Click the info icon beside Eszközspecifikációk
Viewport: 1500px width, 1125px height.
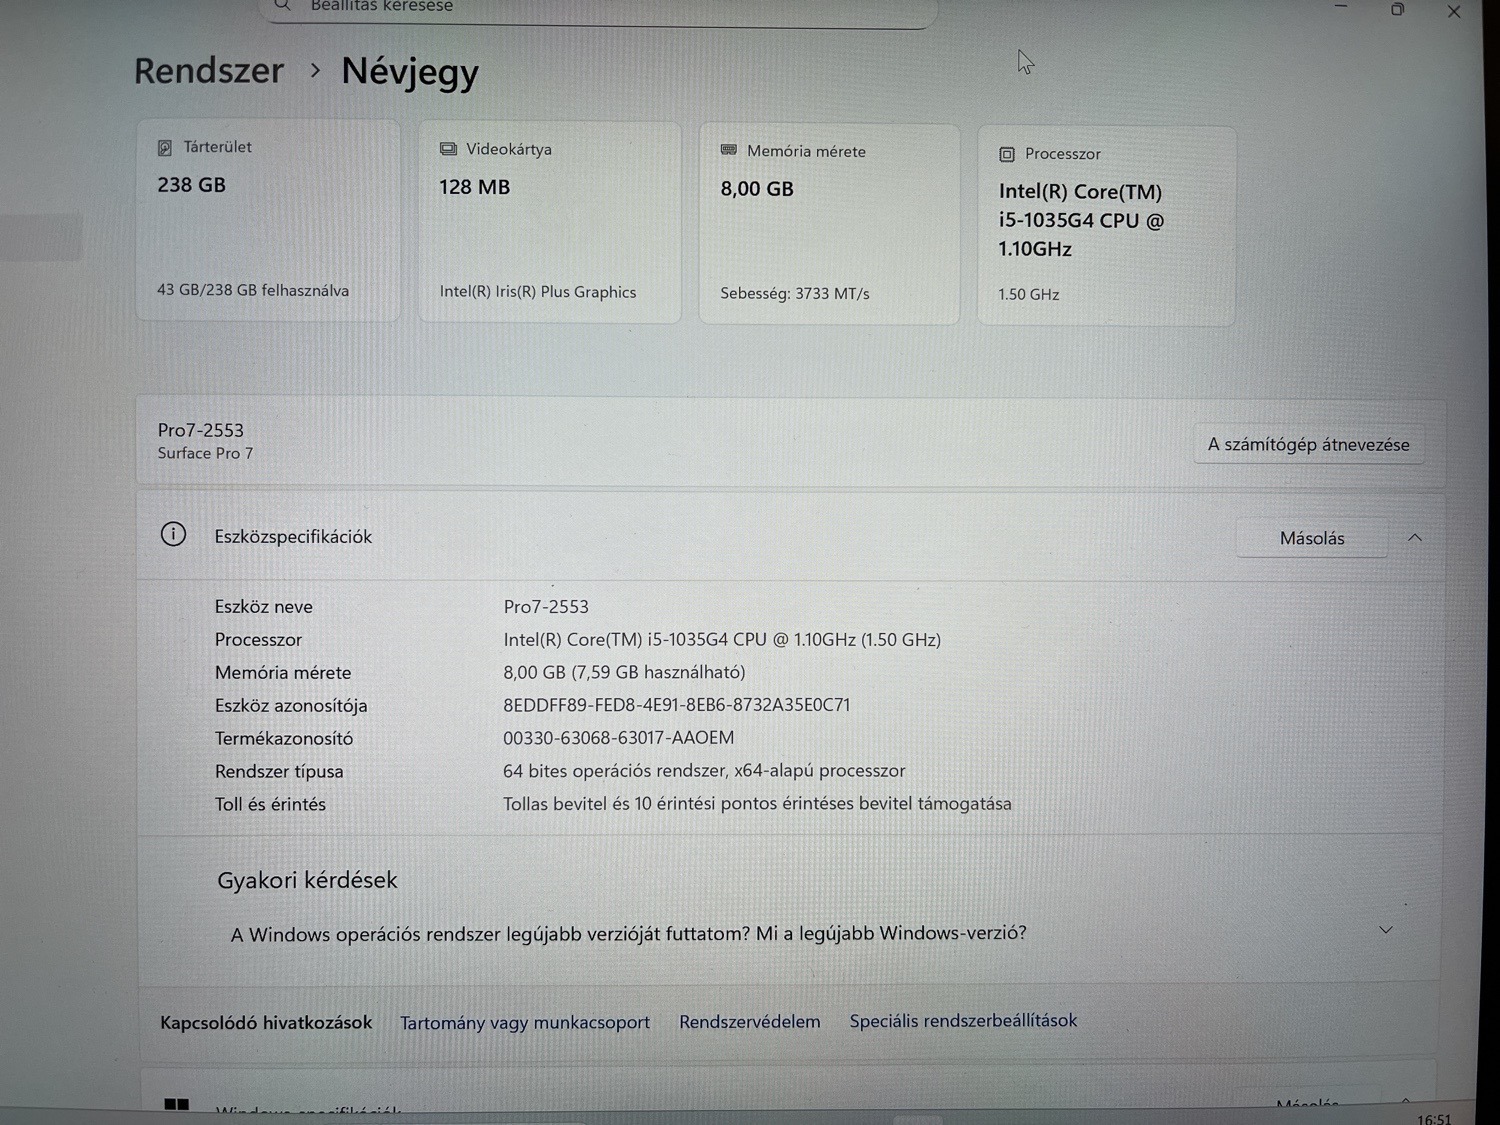click(173, 534)
